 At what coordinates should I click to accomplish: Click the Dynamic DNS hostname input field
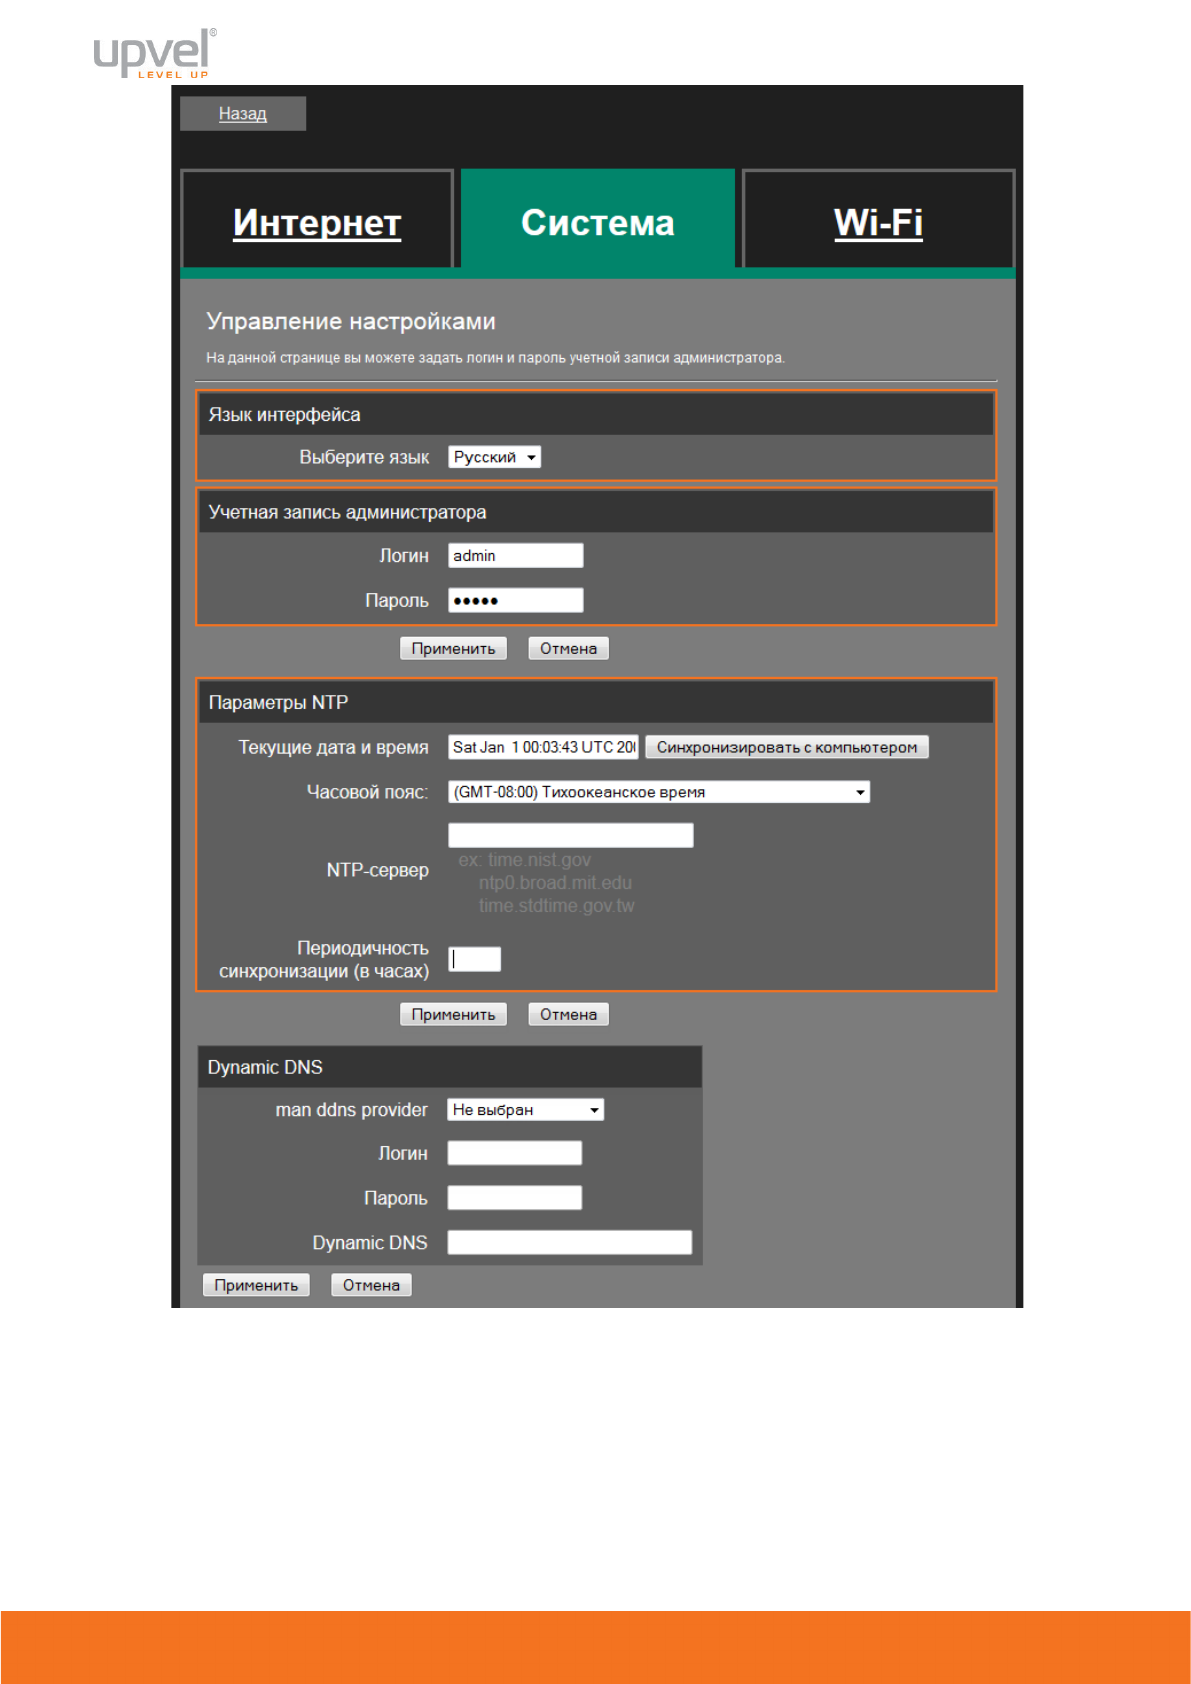click(569, 1243)
